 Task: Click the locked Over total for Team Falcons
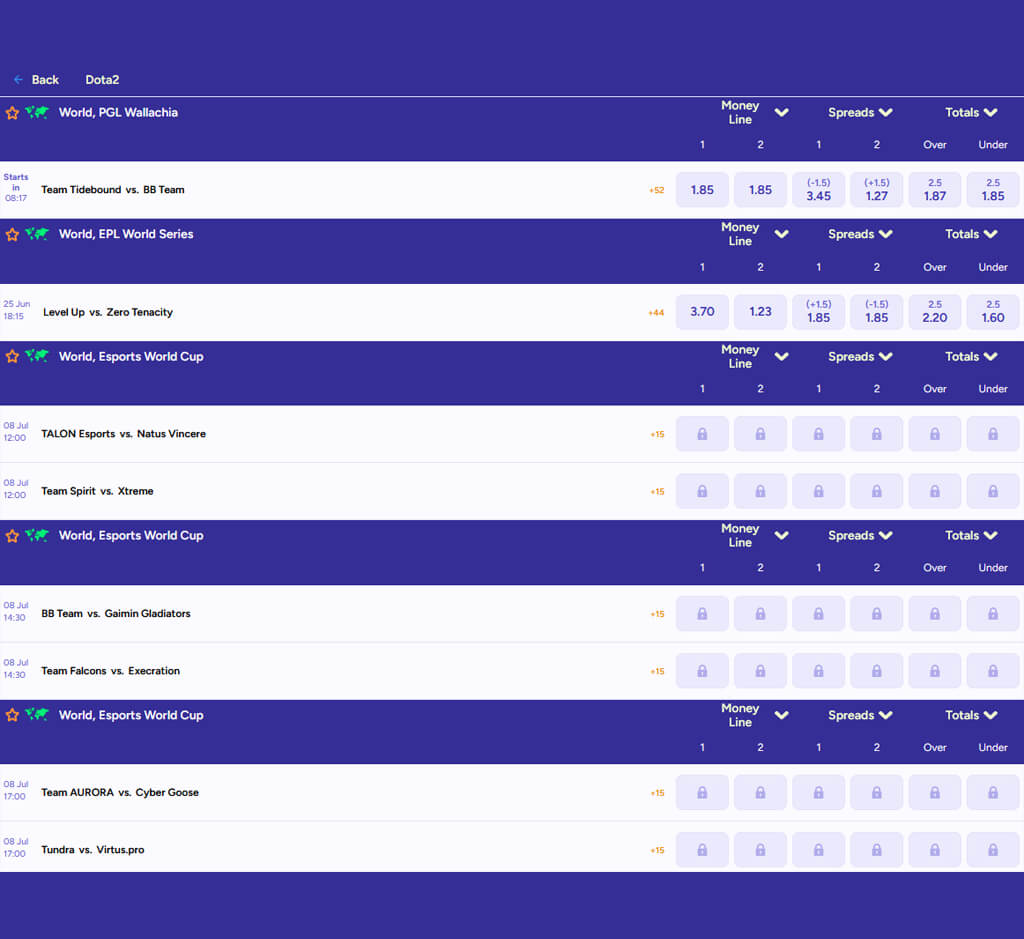point(935,671)
